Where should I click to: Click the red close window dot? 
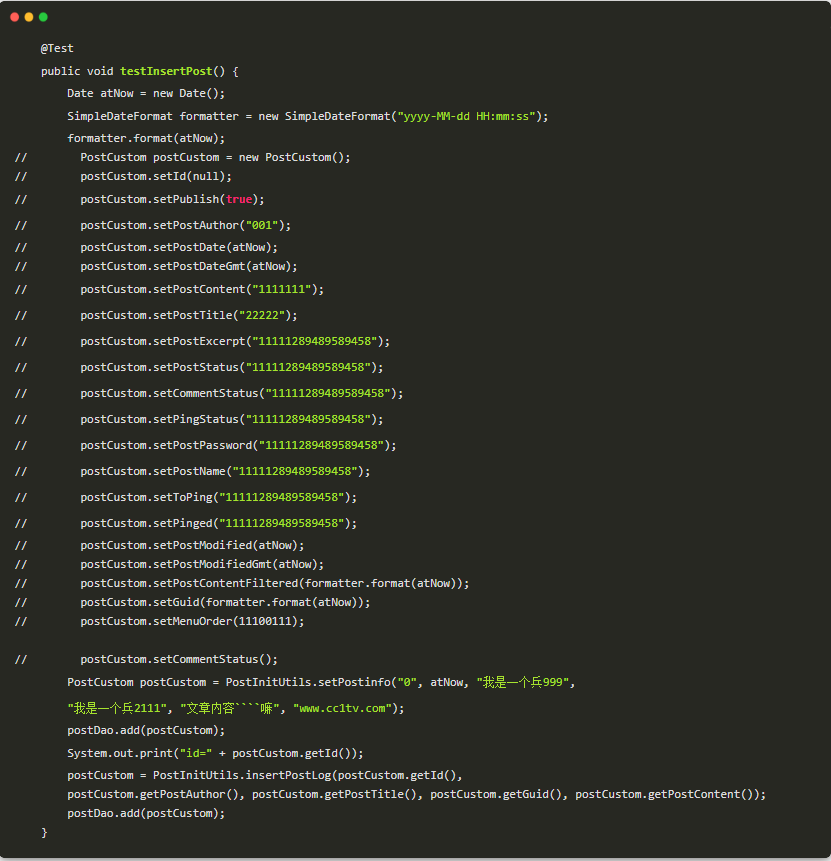click(15, 17)
